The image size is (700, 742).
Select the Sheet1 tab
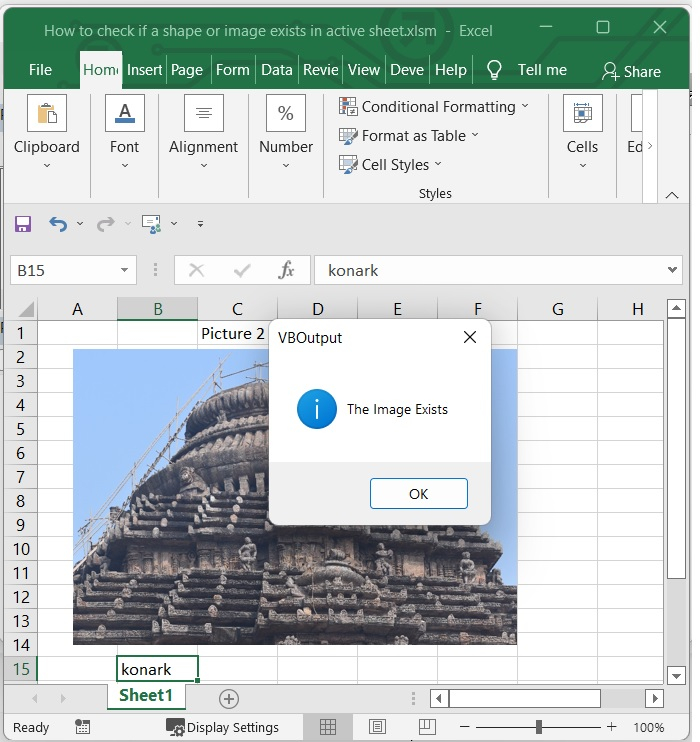tap(146, 695)
